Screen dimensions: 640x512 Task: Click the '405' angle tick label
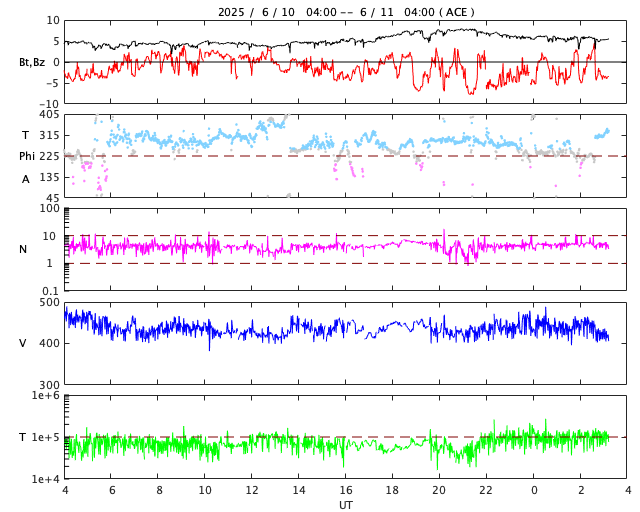pos(49,115)
